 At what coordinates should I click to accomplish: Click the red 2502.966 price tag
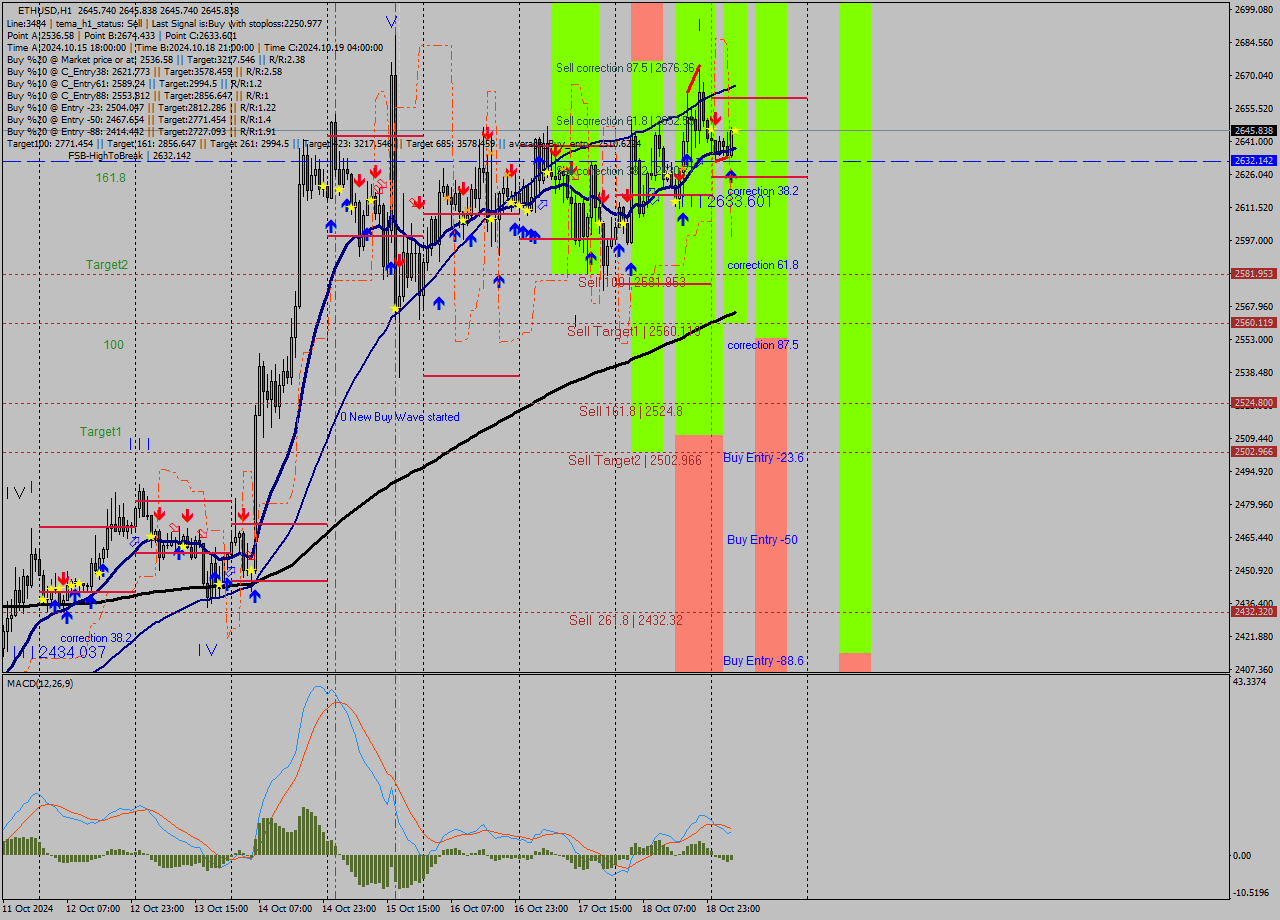(1253, 452)
